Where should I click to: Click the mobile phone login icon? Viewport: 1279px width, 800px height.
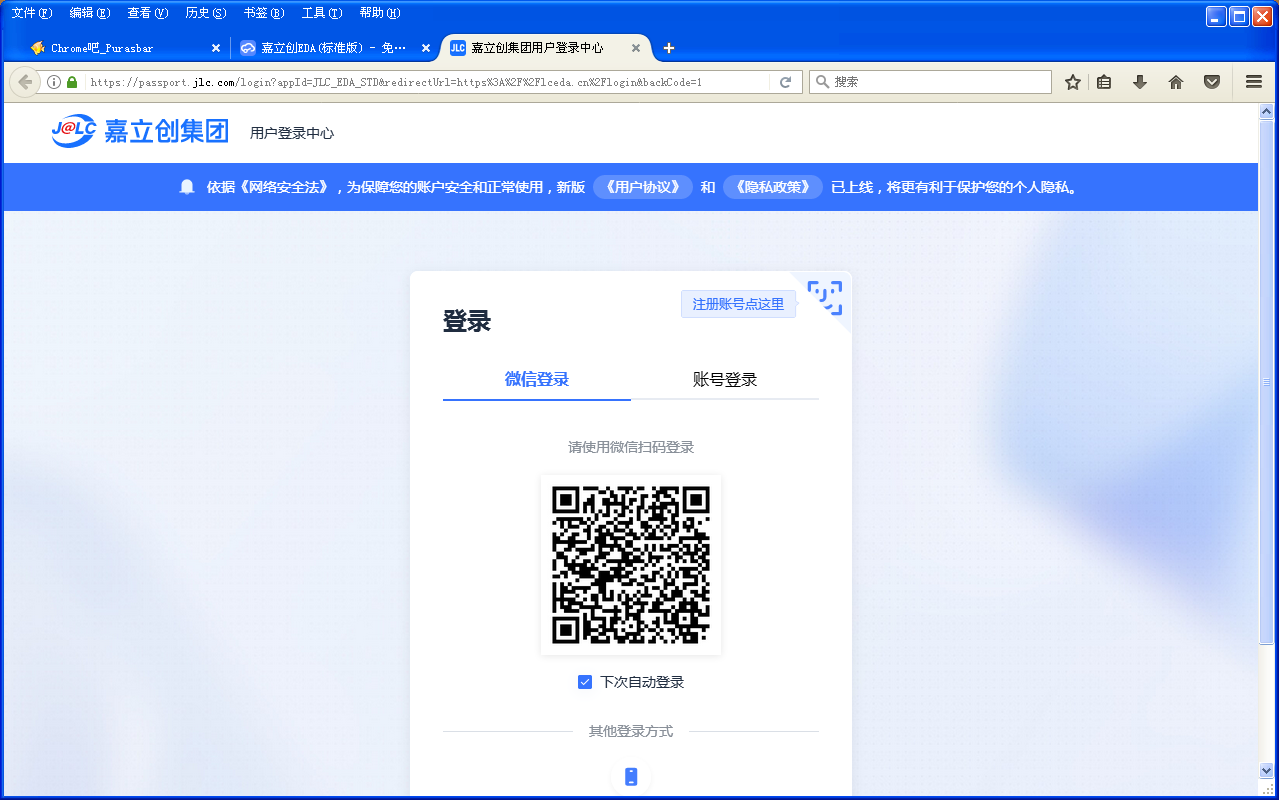(631, 777)
